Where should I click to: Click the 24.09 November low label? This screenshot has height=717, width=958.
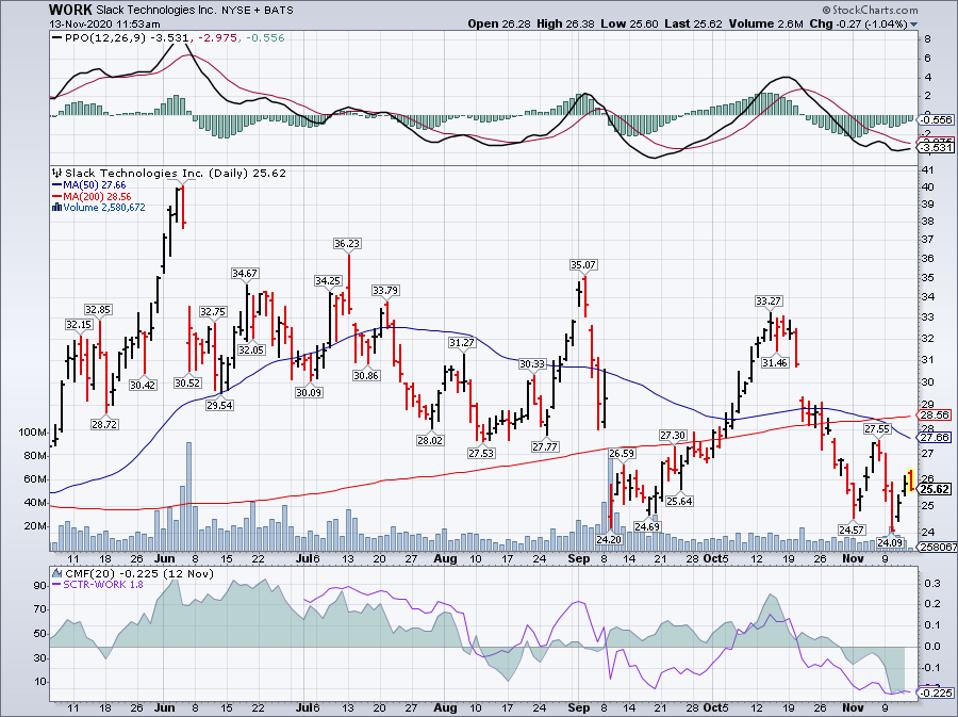(890, 542)
